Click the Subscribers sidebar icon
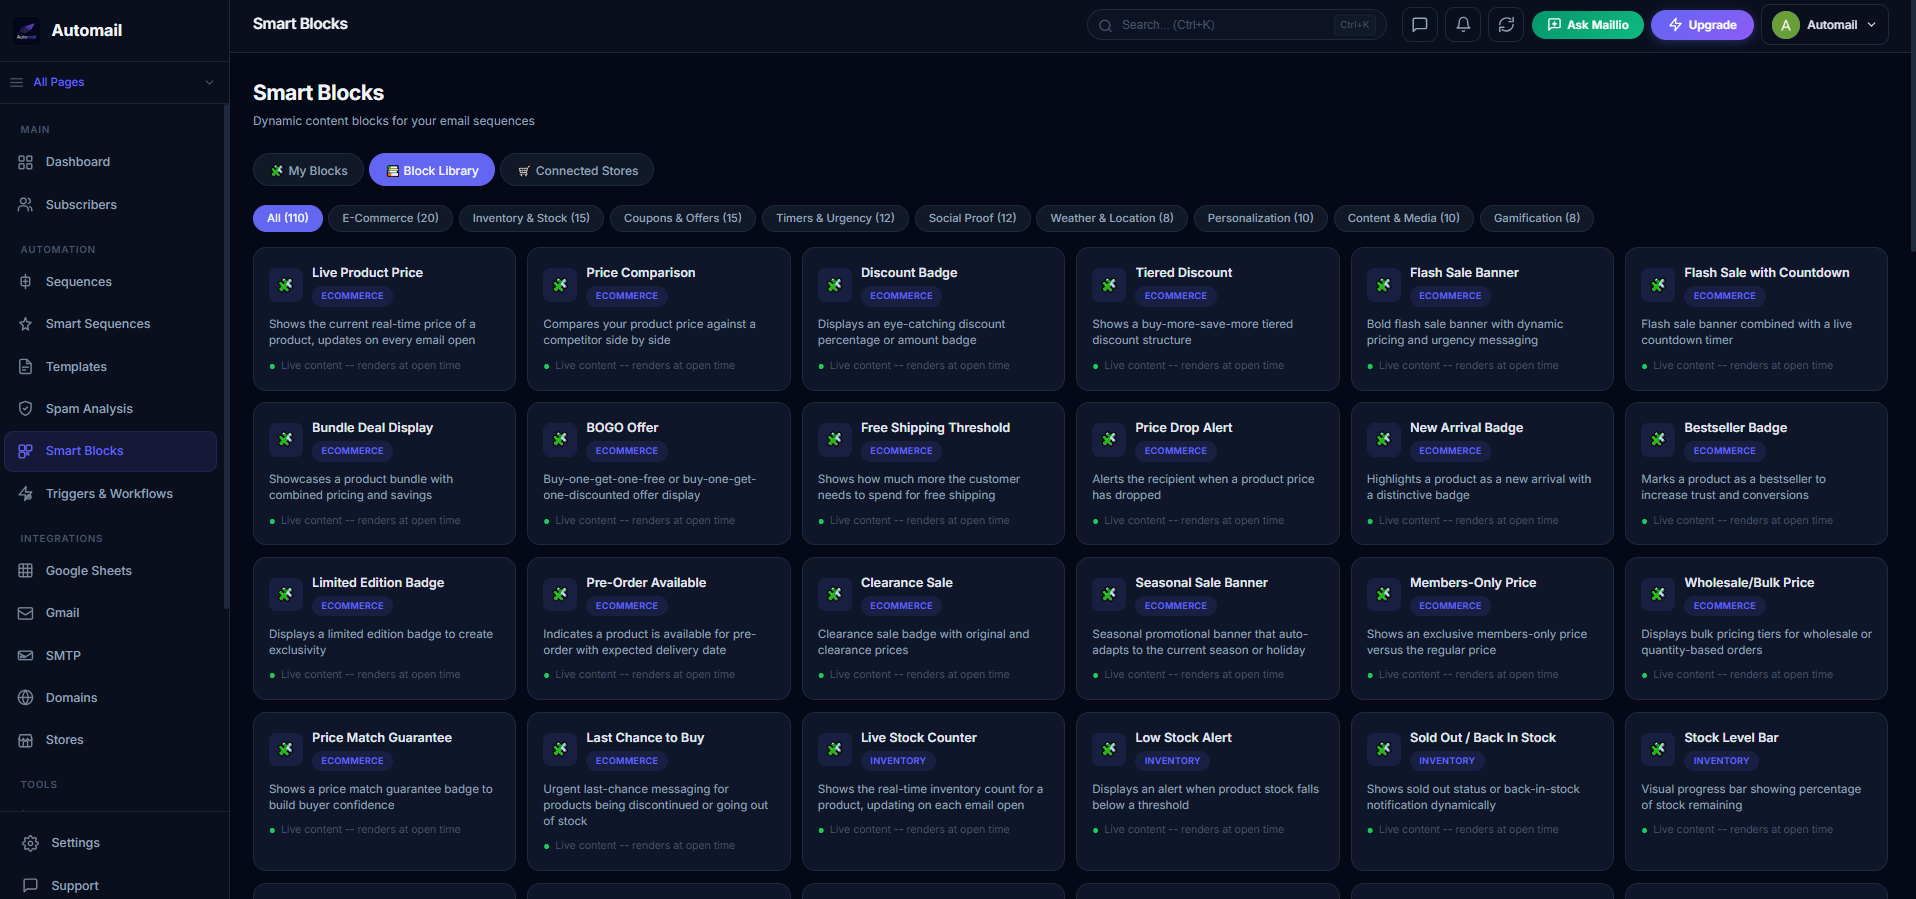Image resolution: width=1916 pixels, height=899 pixels. [26, 205]
